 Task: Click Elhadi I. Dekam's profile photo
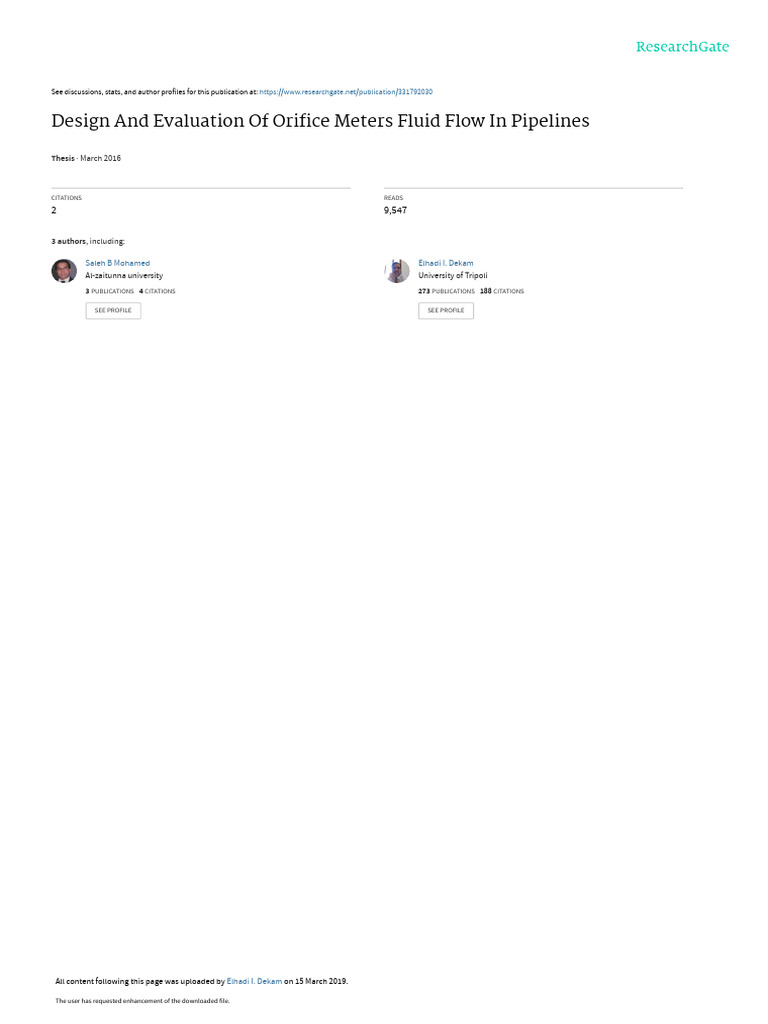[x=396, y=270]
